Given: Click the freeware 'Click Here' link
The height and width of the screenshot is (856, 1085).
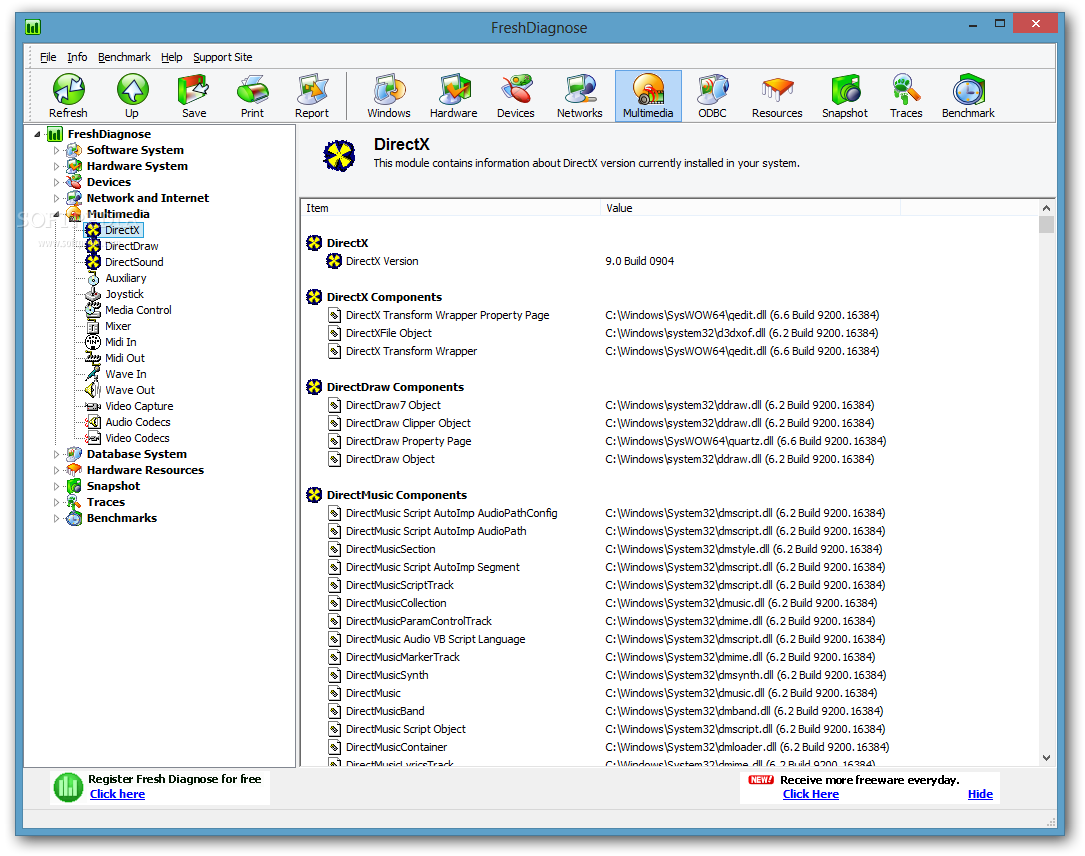Looking at the screenshot, I should 810,794.
